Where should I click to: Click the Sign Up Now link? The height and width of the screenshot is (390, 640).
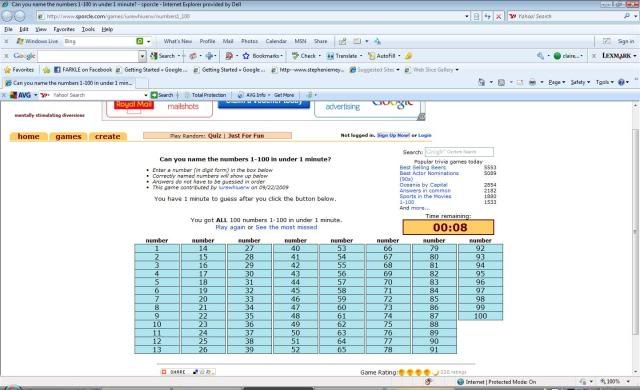click(393, 135)
